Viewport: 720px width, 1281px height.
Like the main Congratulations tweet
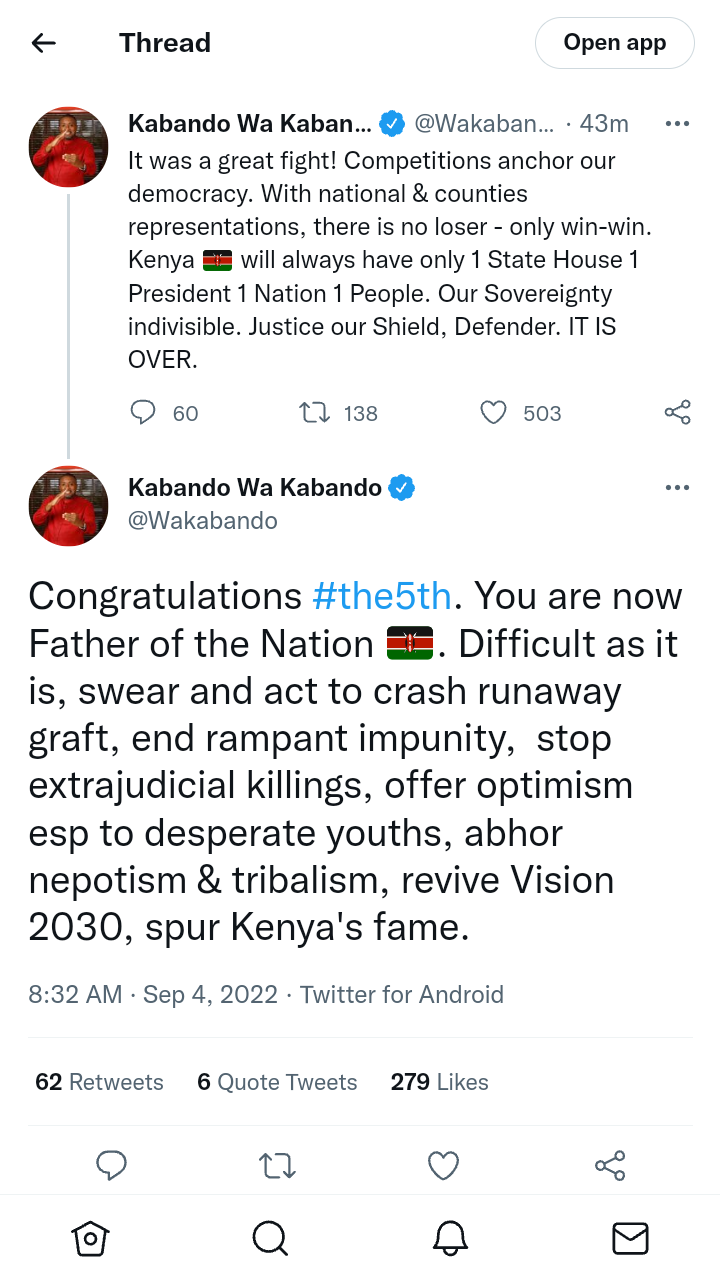443,1165
